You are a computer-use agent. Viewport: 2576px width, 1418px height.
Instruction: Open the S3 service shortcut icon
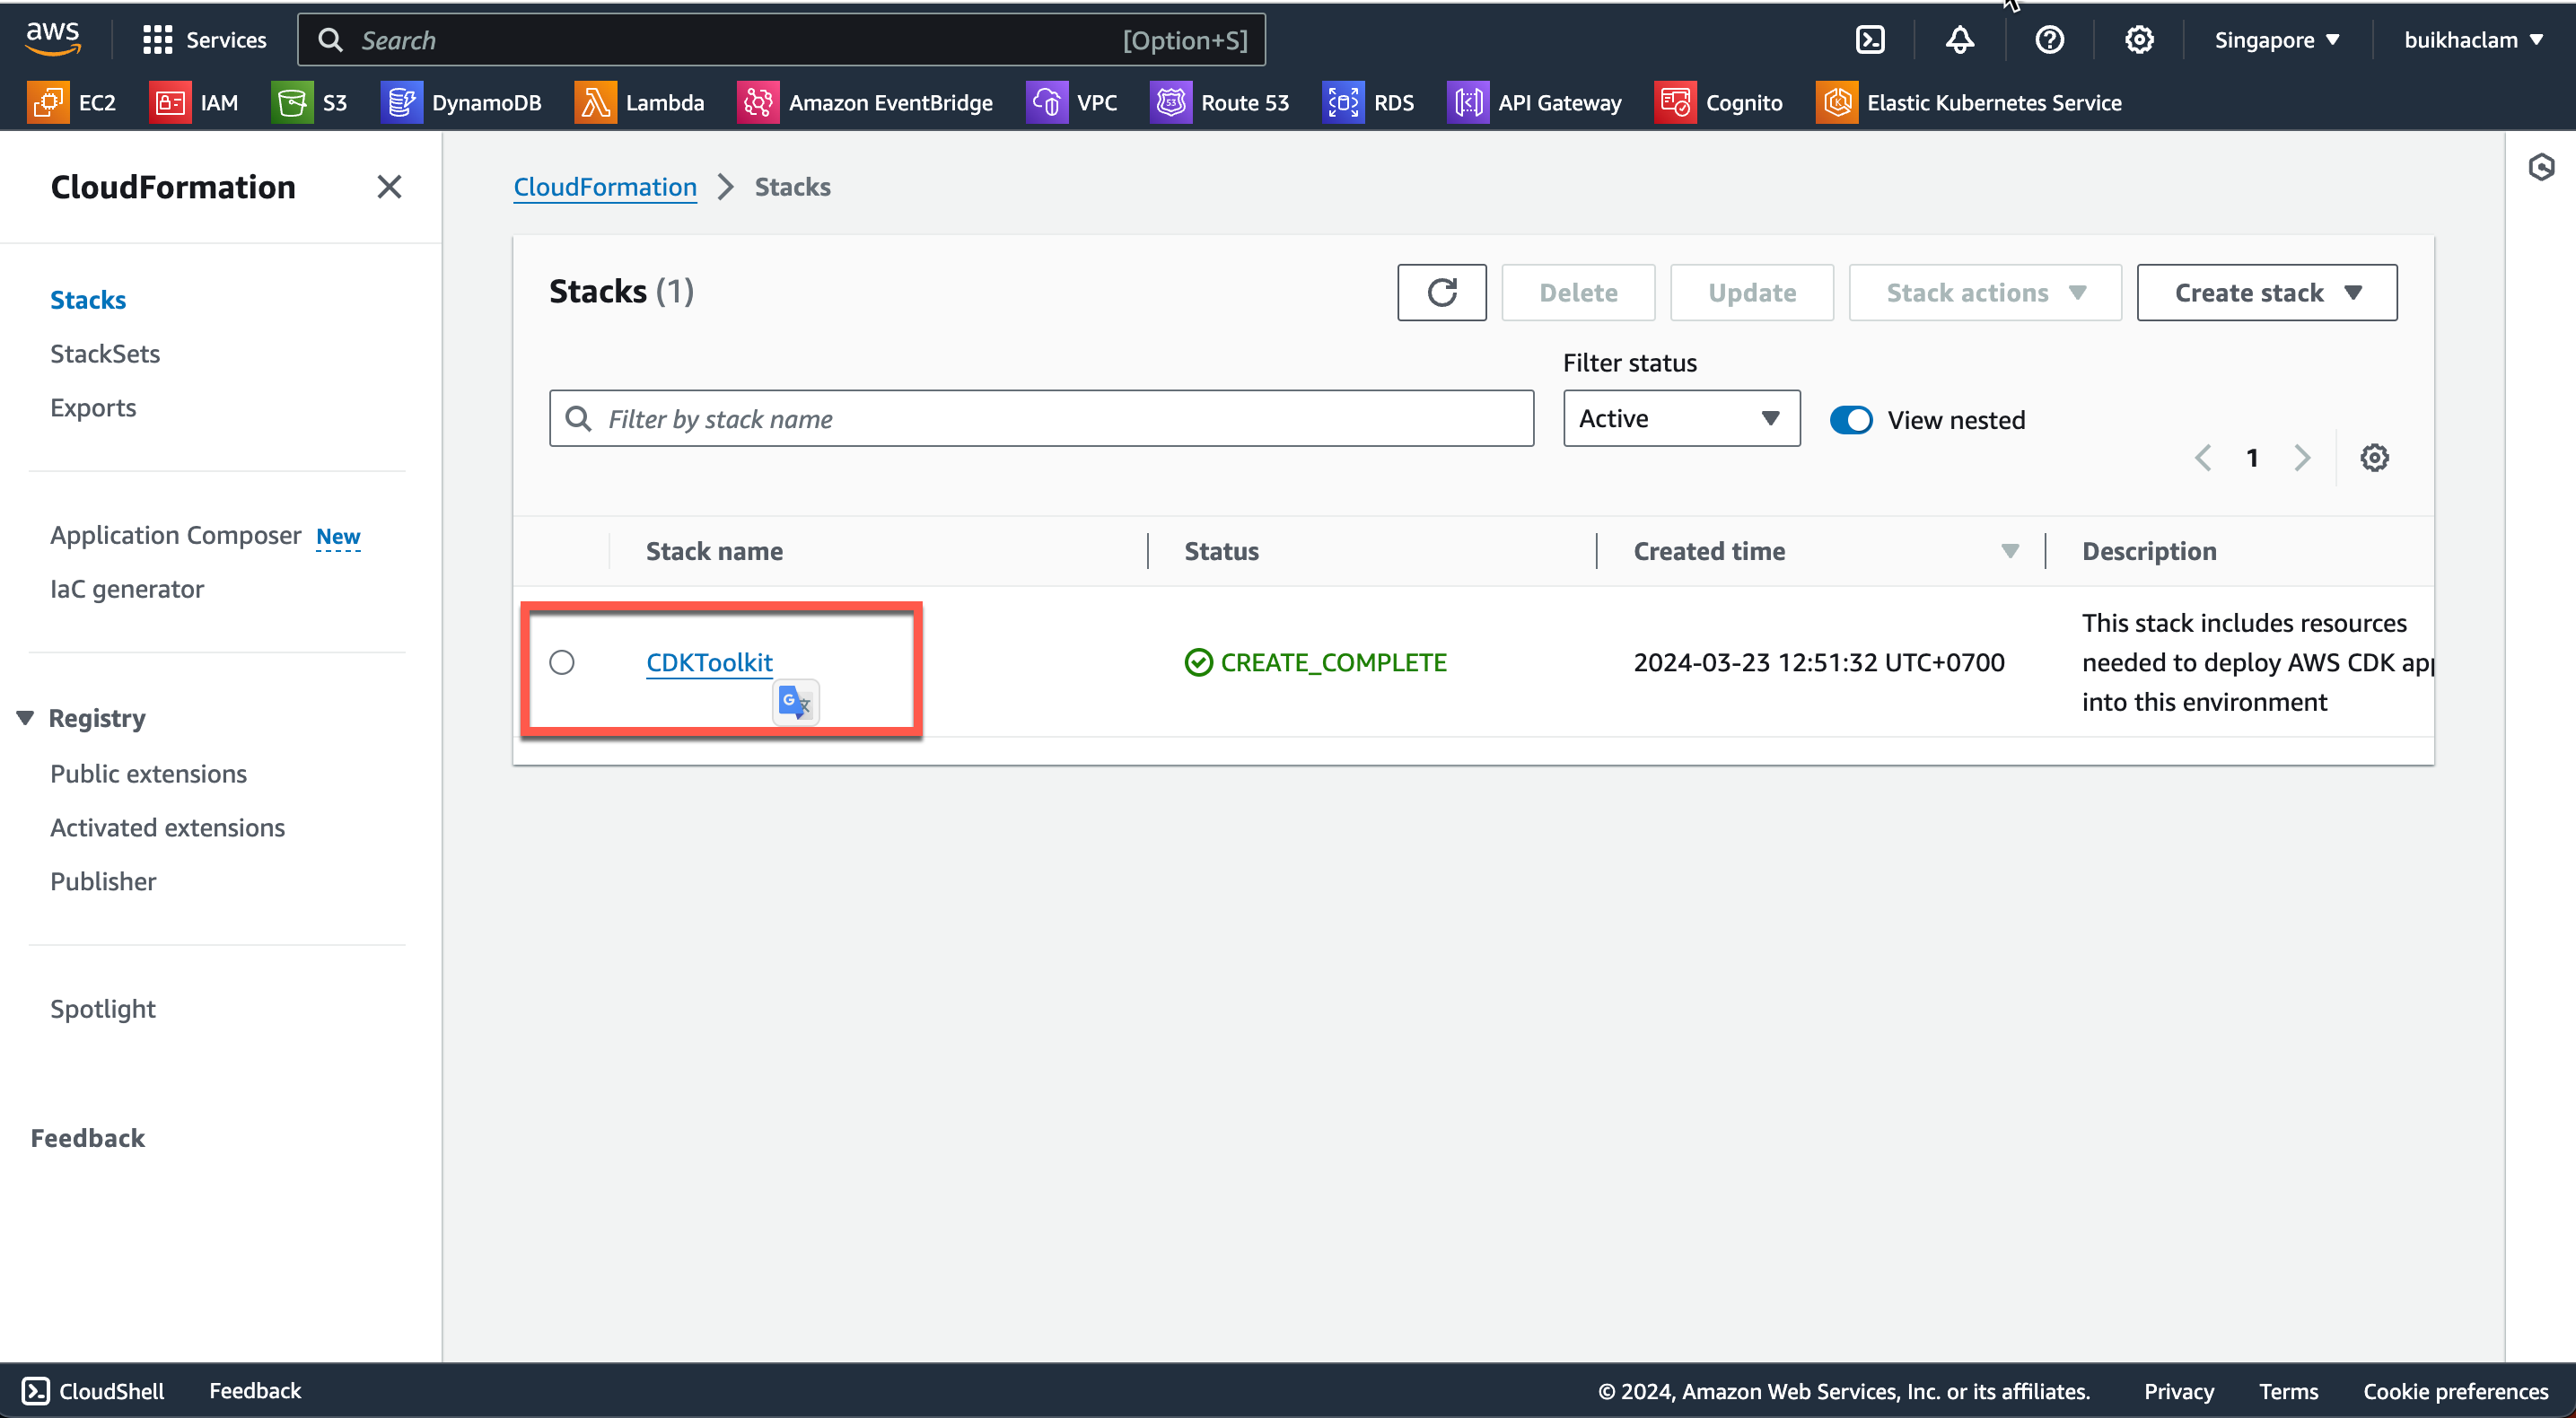[292, 102]
